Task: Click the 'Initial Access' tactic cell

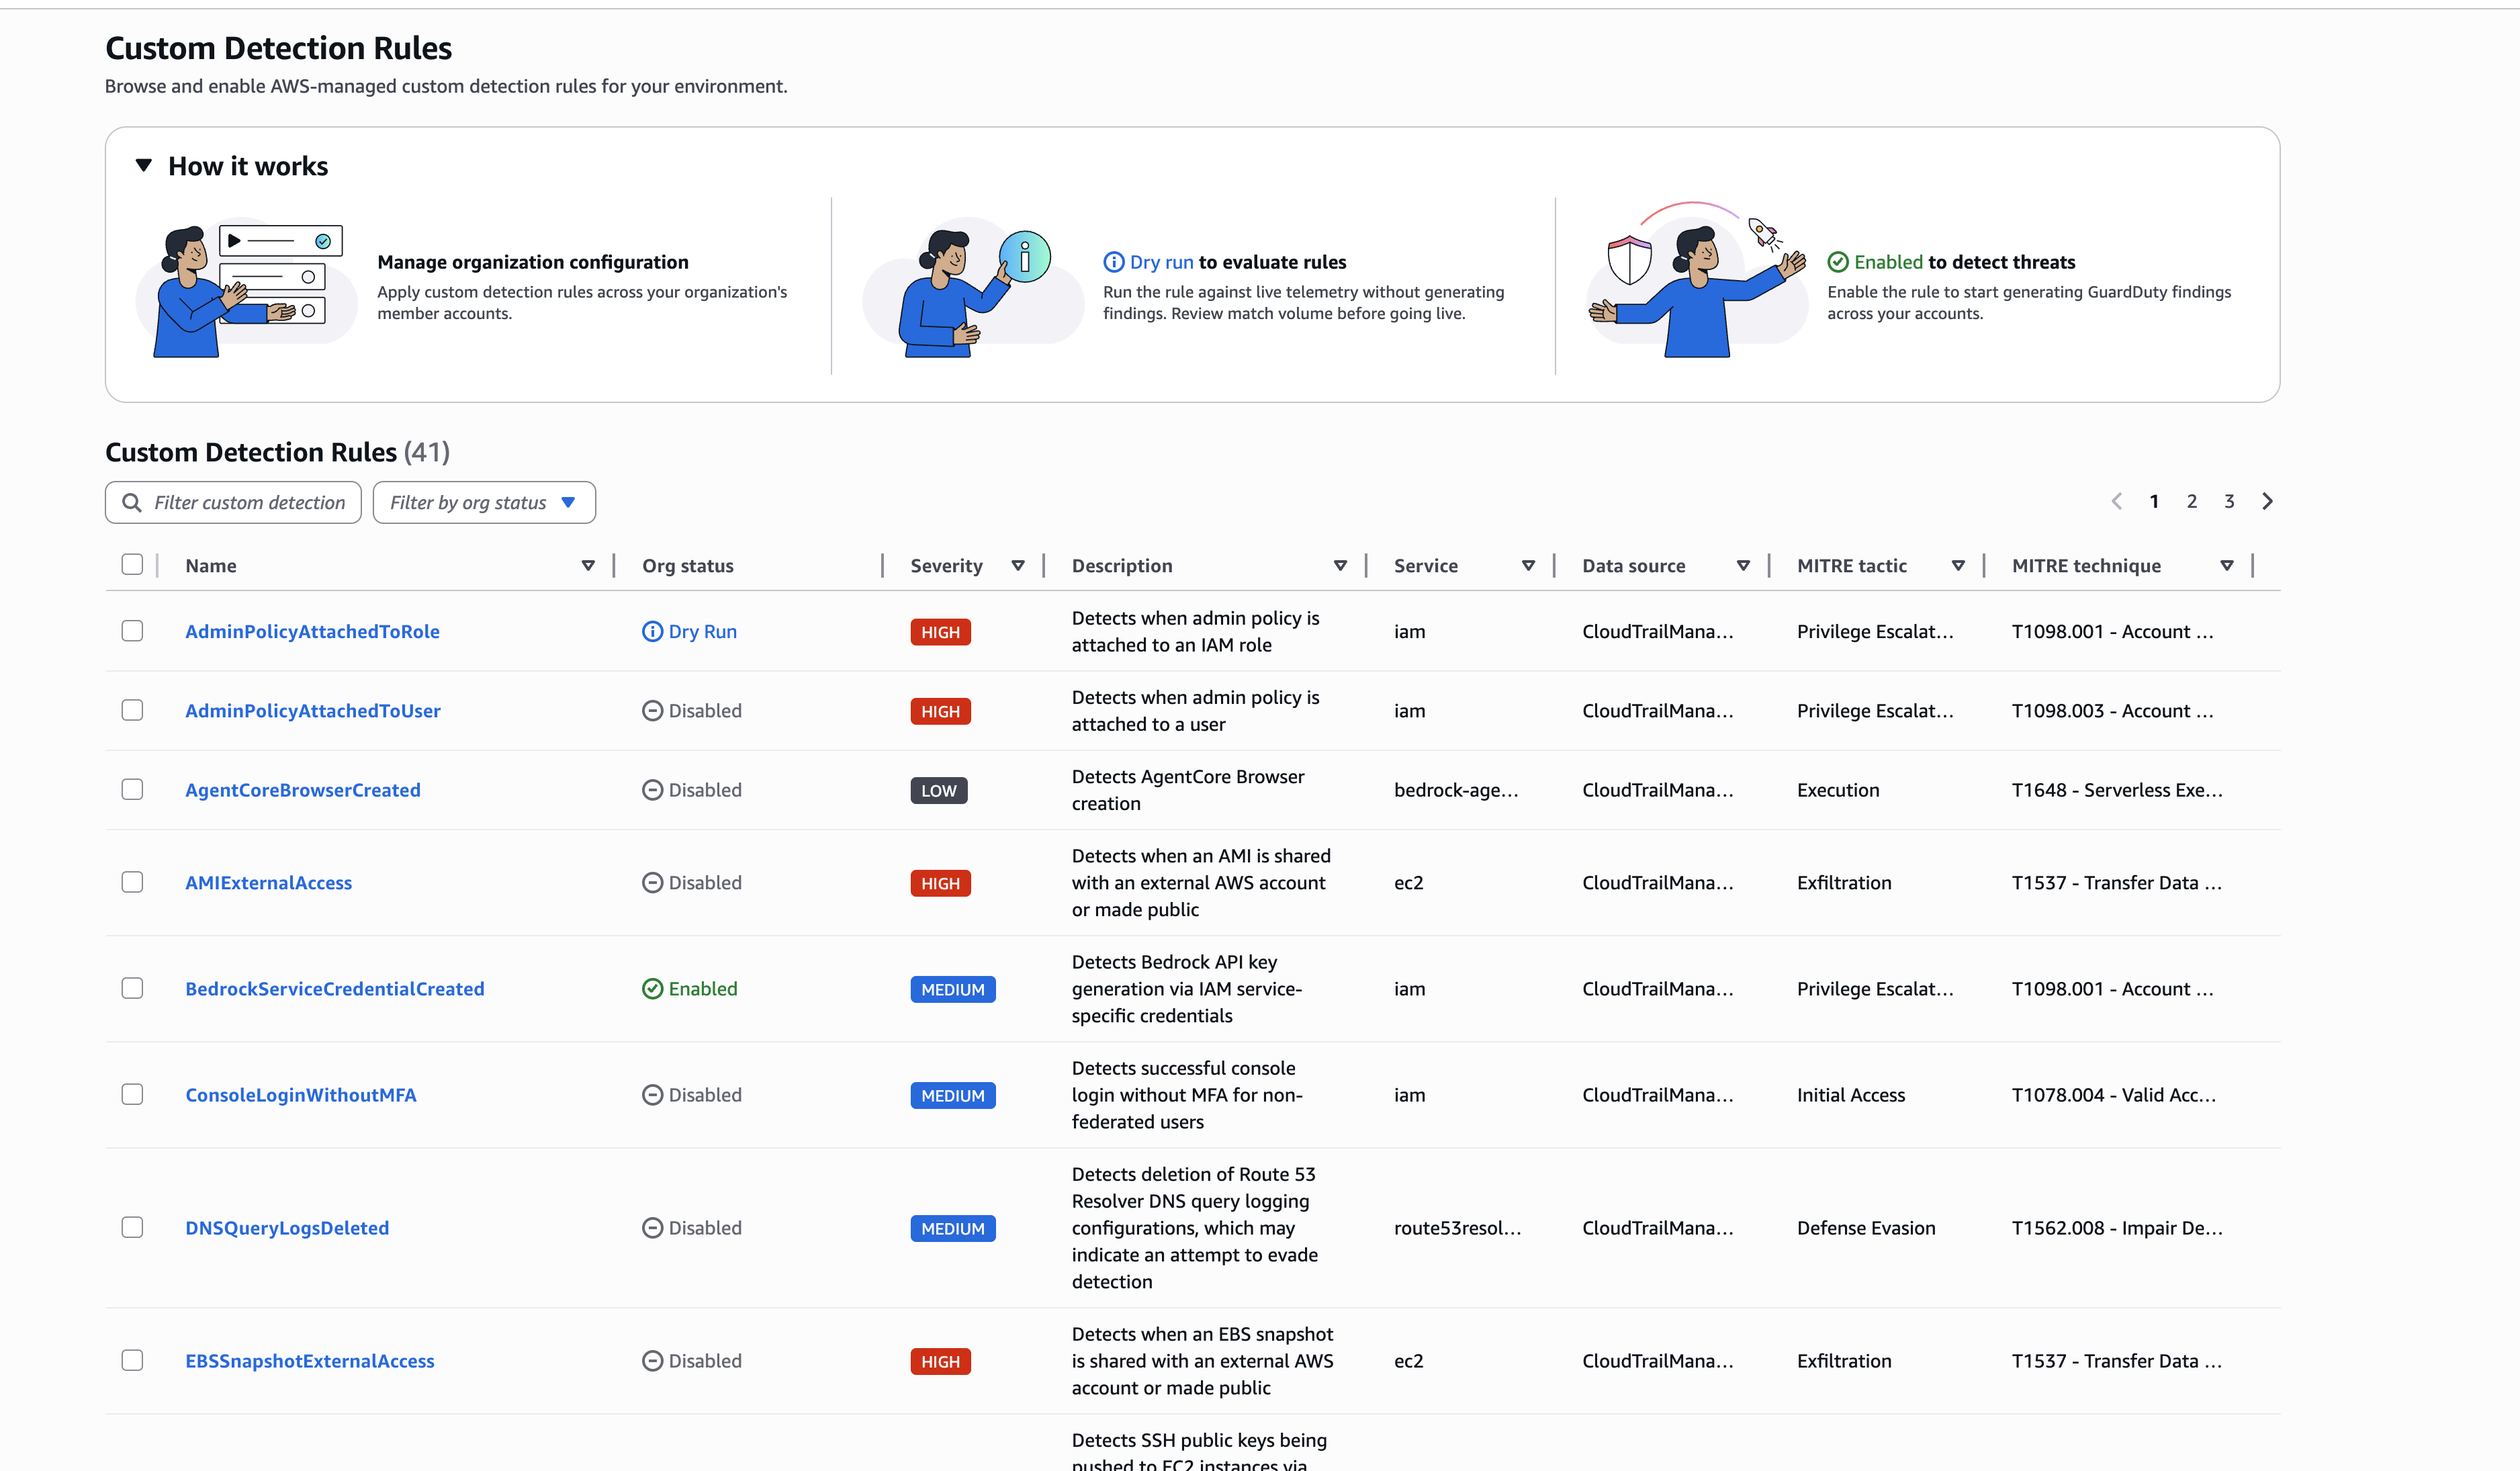Action: 1851,1095
